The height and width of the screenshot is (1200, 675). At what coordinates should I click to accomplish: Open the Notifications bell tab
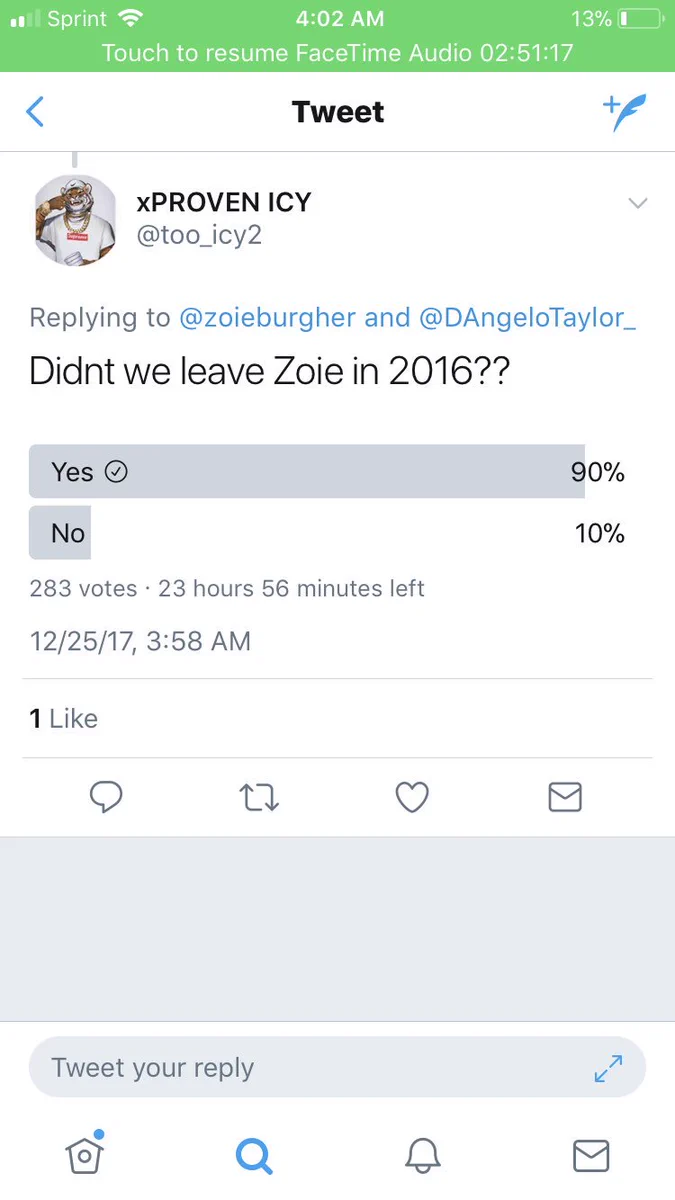click(423, 1155)
